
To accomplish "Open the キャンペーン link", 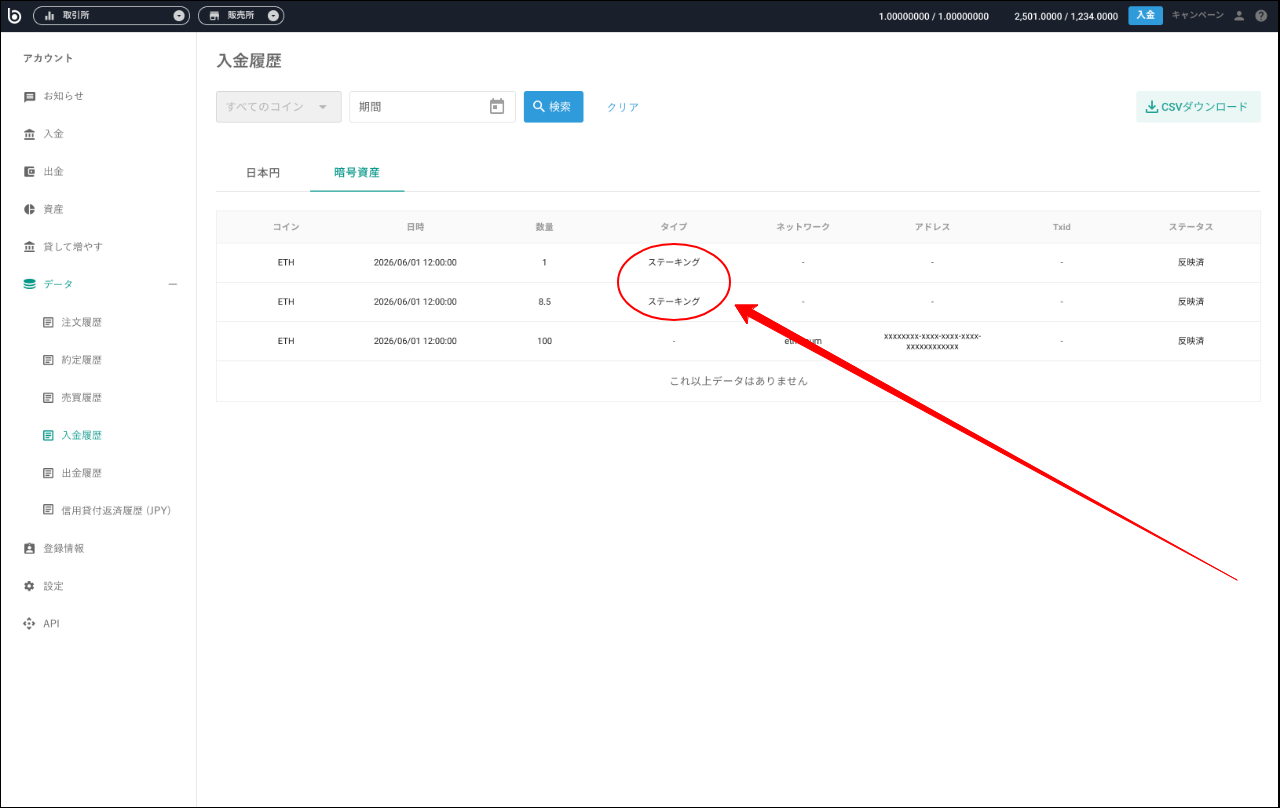I will [1197, 16].
